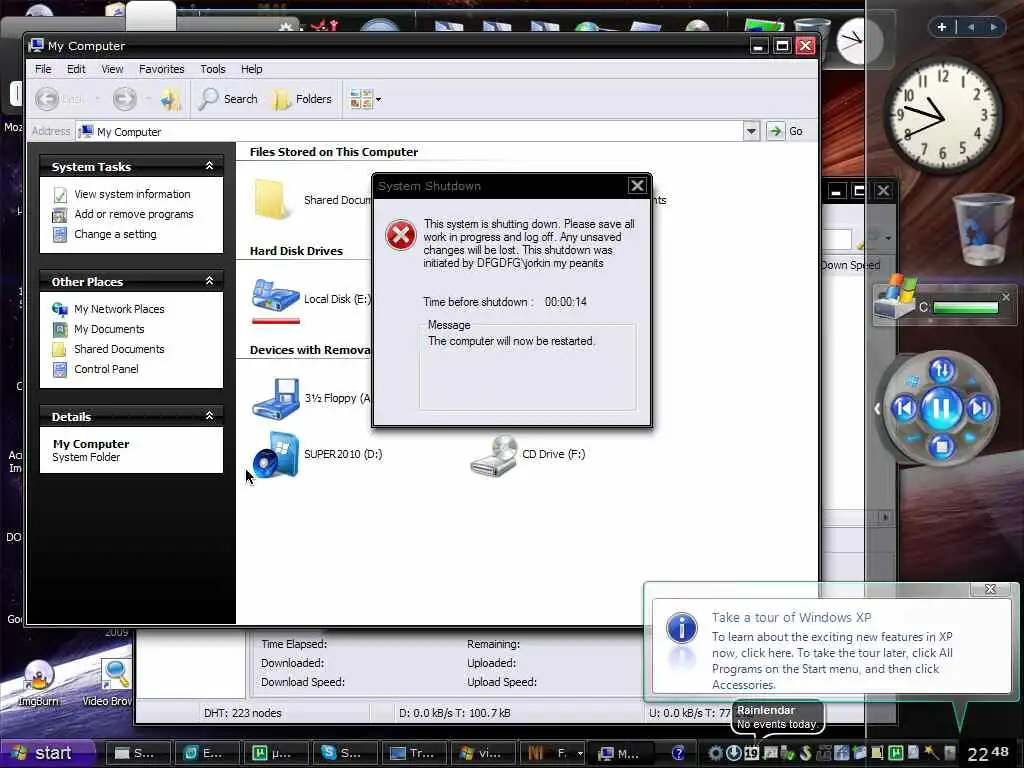This screenshot has width=1024, height=768.
Task: Open the Edit menu
Action: point(76,69)
